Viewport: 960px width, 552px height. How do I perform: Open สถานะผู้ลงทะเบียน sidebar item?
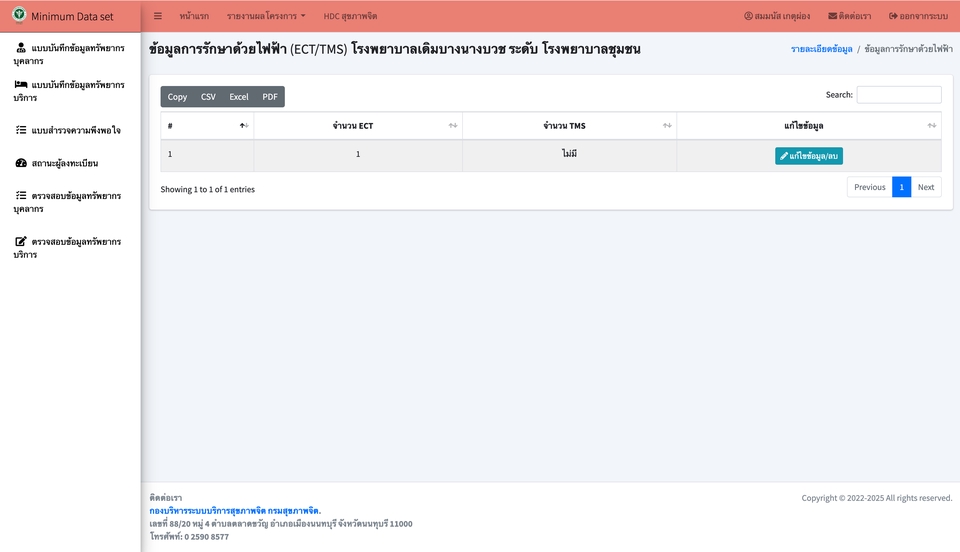coord(56,163)
